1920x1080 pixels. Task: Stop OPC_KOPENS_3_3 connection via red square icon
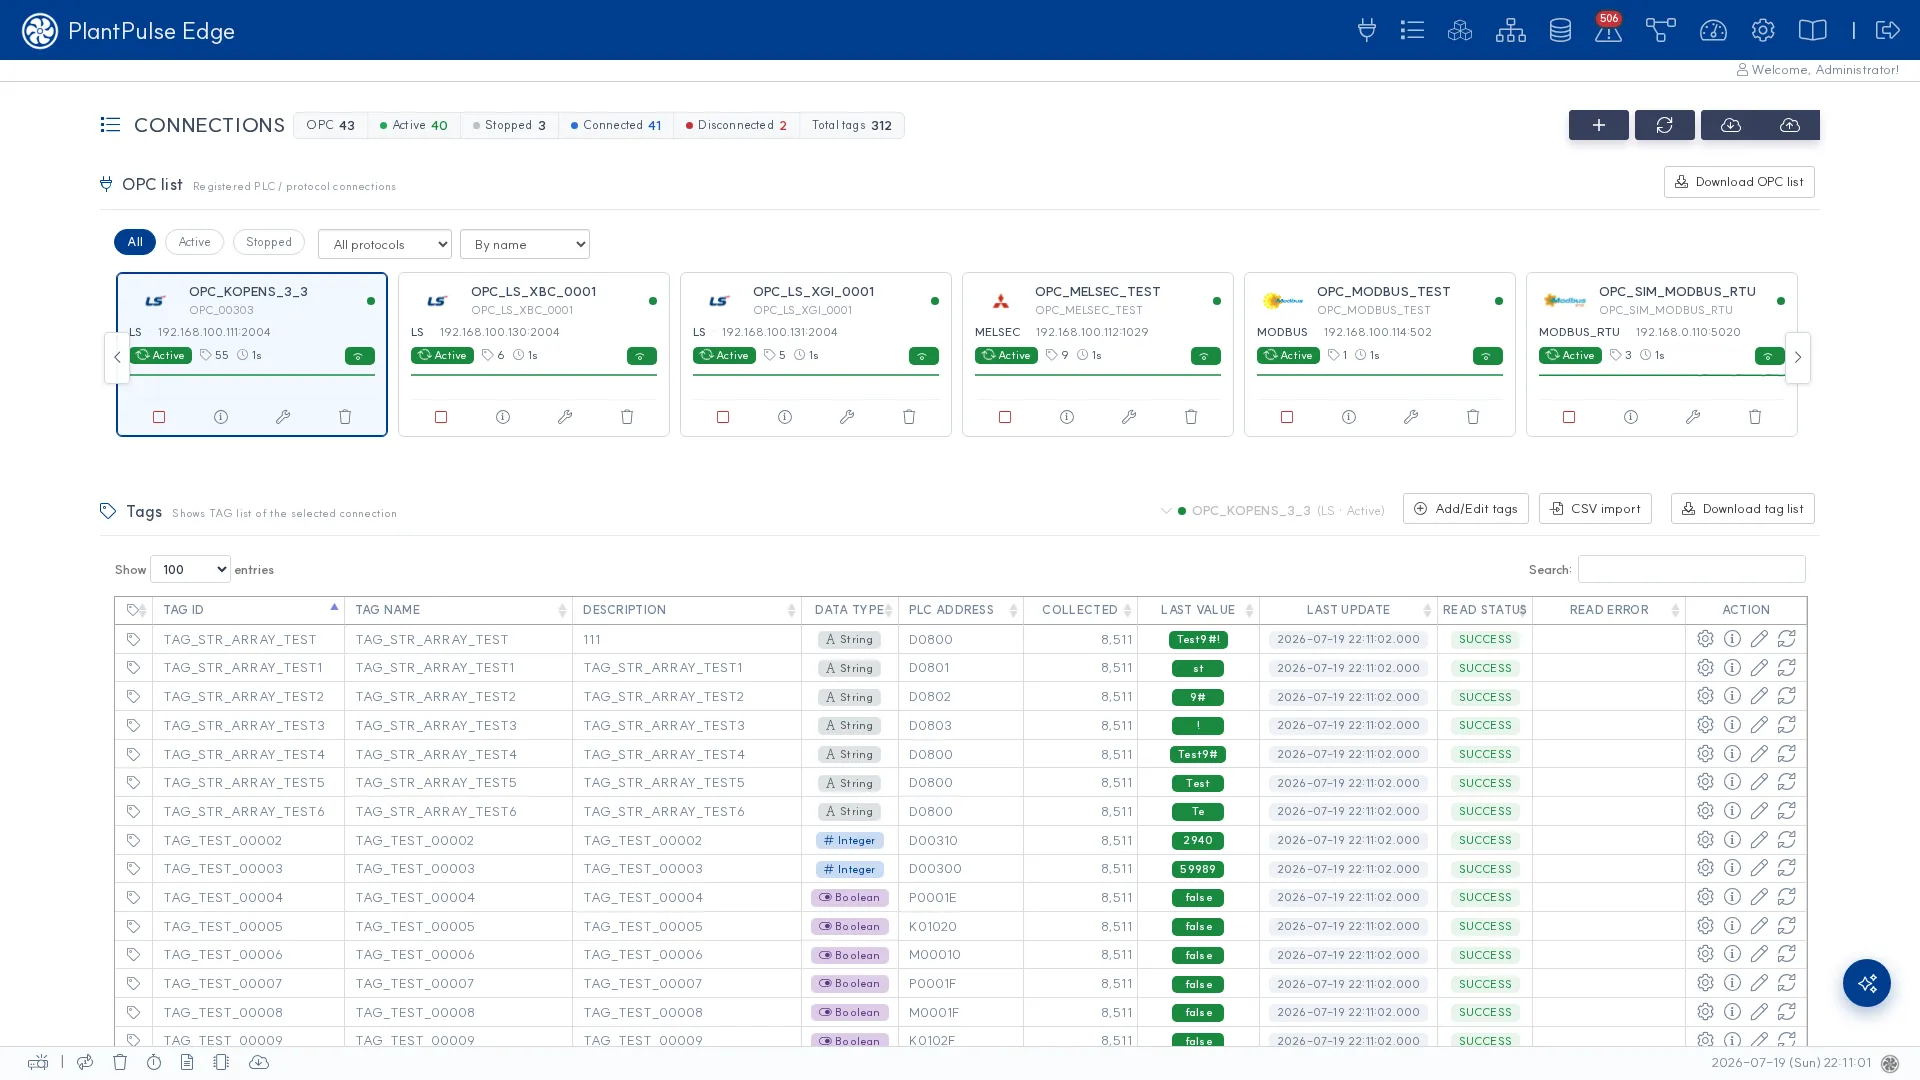pyautogui.click(x=159, y=417)
